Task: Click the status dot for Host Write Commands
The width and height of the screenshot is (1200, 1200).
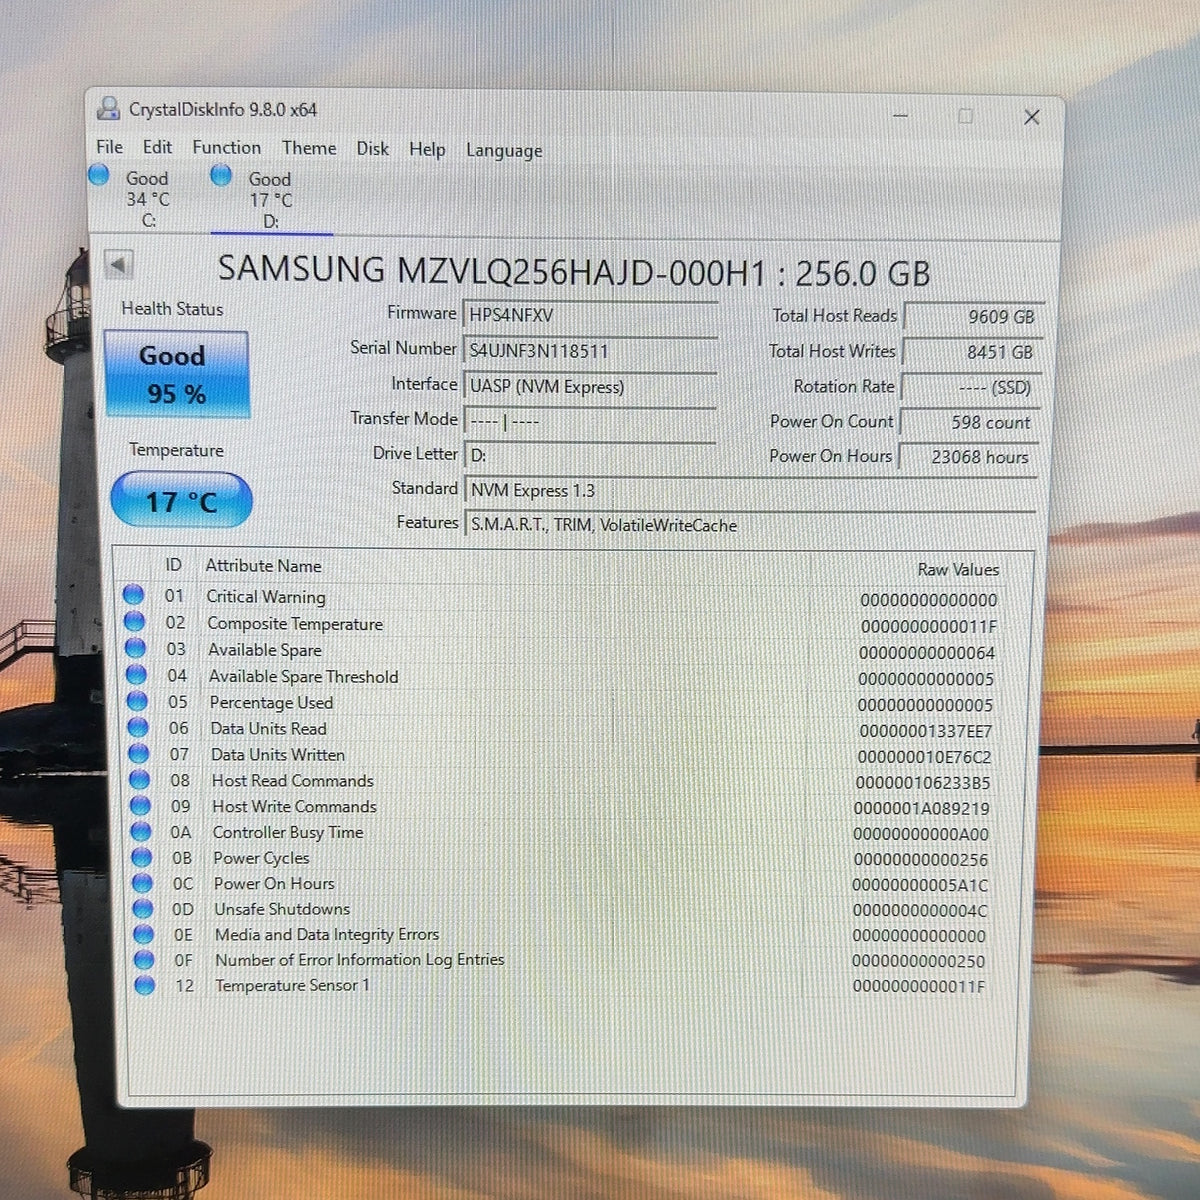Action: pyautogui.click(x=140, y=805)
